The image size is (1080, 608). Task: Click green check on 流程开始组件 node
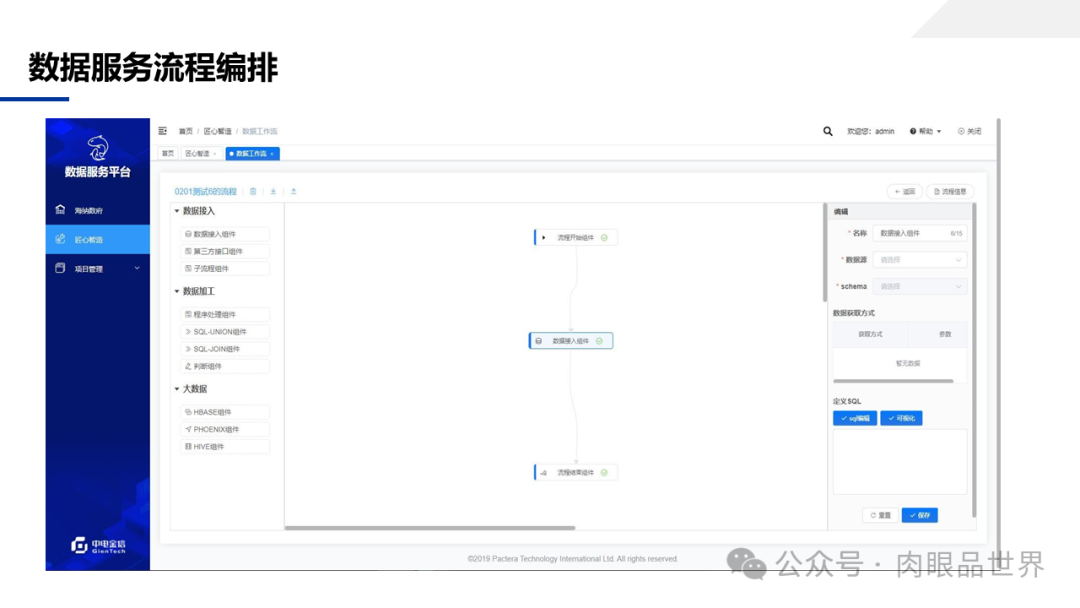[x=604, y=238]
